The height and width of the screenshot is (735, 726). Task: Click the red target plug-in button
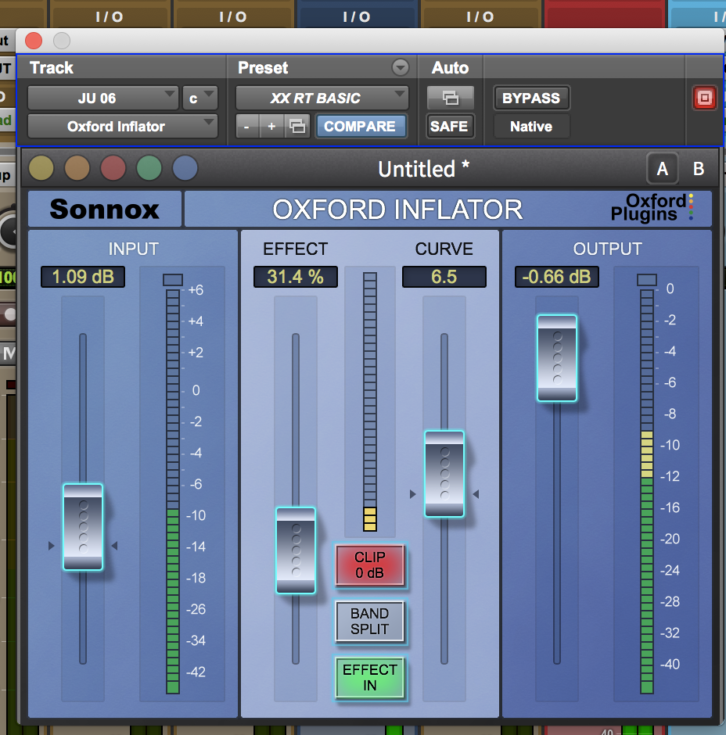[x=704, y=98]
